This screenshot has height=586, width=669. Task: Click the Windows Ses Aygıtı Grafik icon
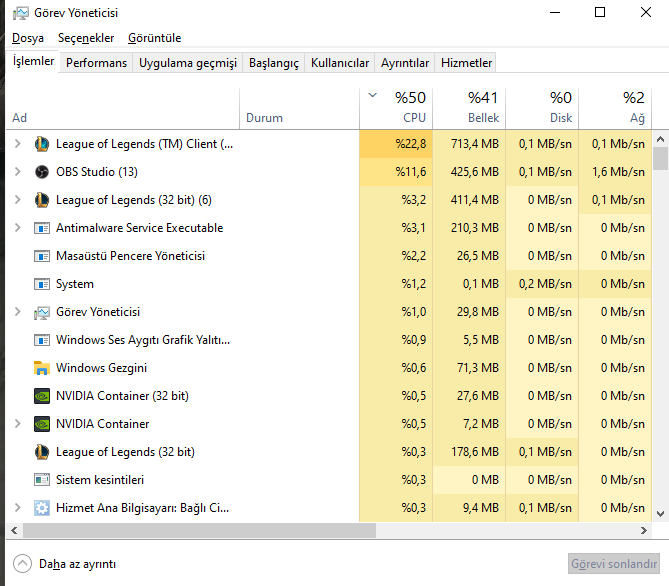pyautogui.click(x=42, y=340)
